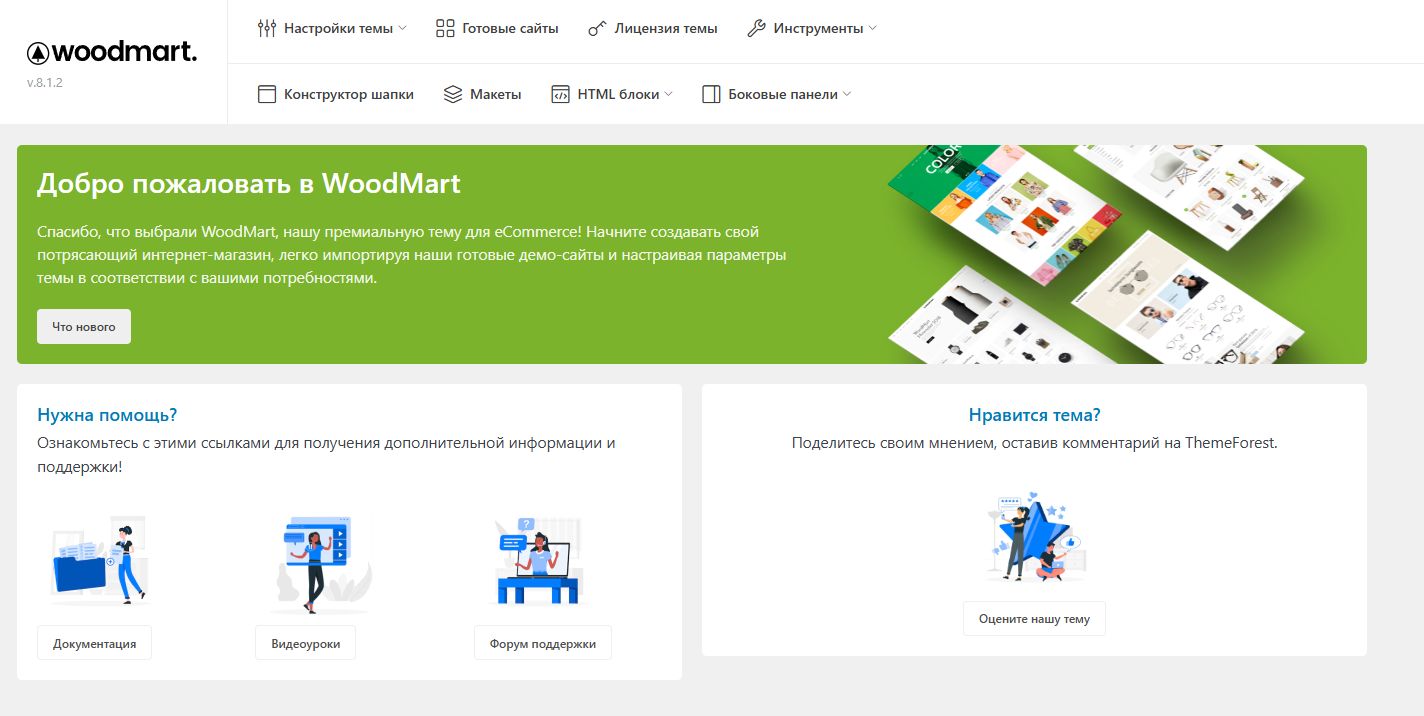Click the sidebar icon beside Боковые панели
This screenshot has width=1424, height=716.
click(711, 94)
